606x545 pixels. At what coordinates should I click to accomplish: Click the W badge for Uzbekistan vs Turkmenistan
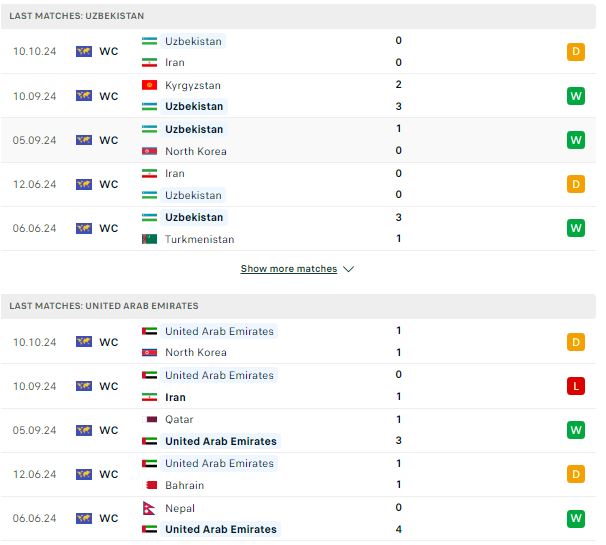pos(575,228)
